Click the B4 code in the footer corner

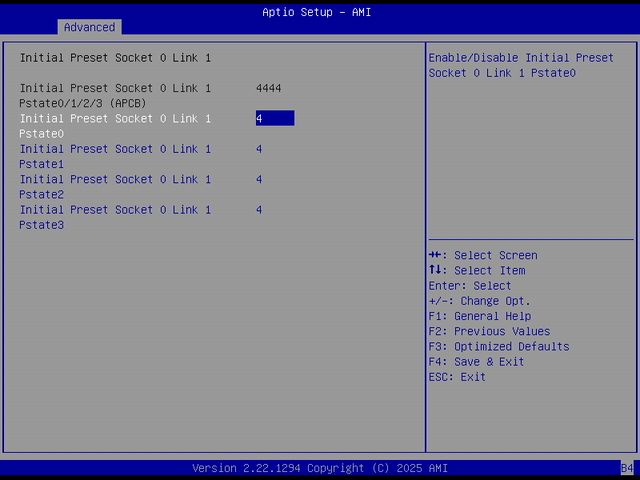(627, 468)
